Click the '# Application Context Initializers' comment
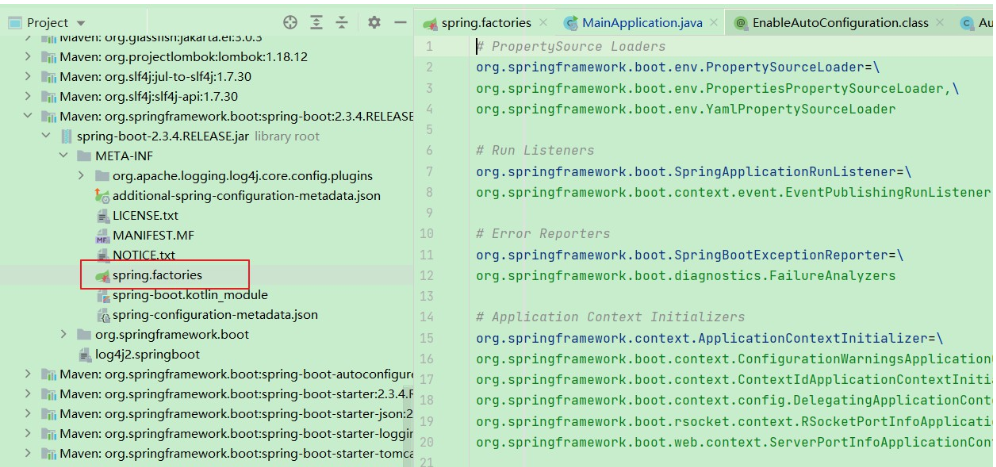This screenshot has width=996, height=467. [x=610, y=316]
